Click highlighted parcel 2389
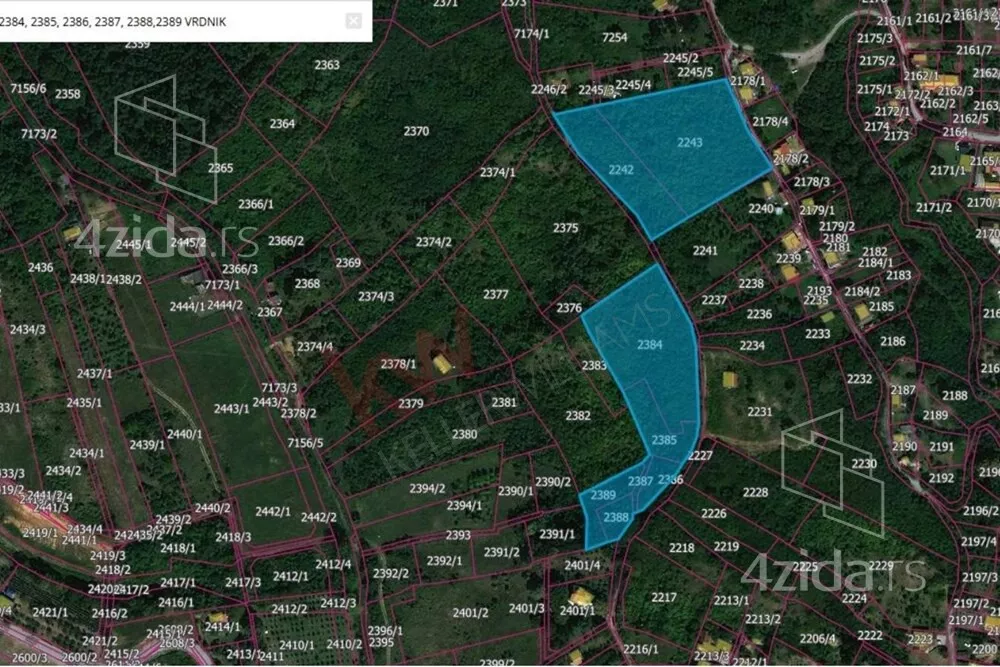This screenshot has height=667, width=1000. coord(602,496)
